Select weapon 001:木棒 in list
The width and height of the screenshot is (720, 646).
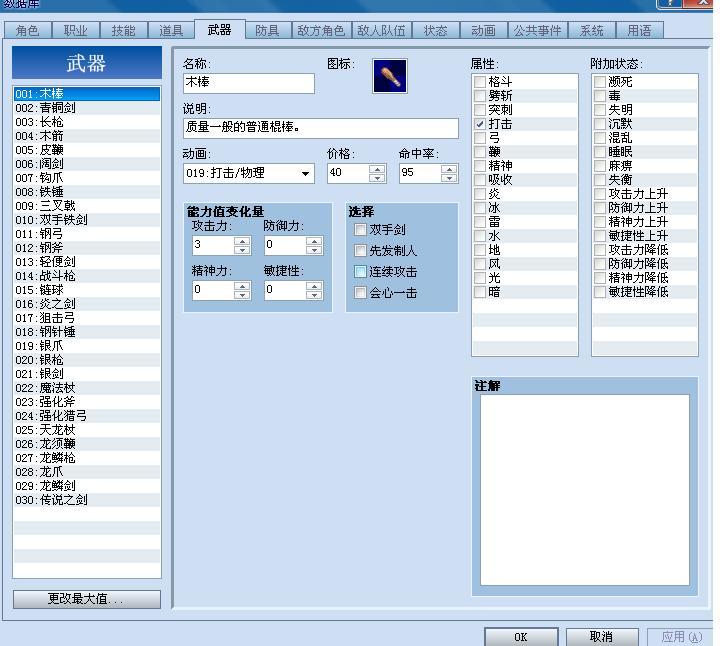click(87, 94)
